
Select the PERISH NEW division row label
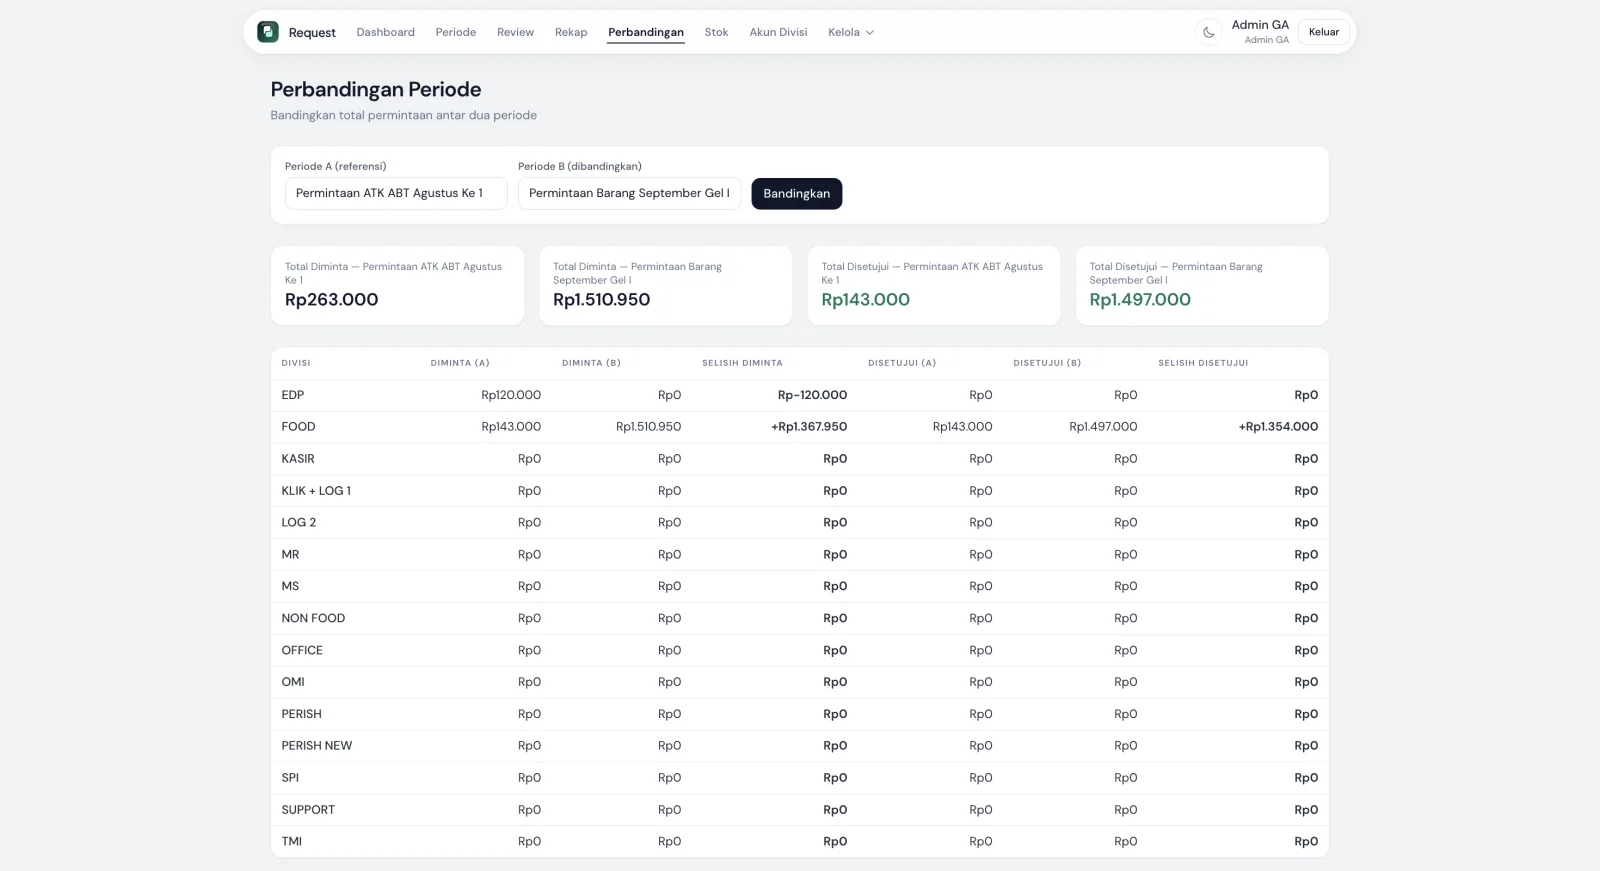pyautogui.click(x=317, y=746)
